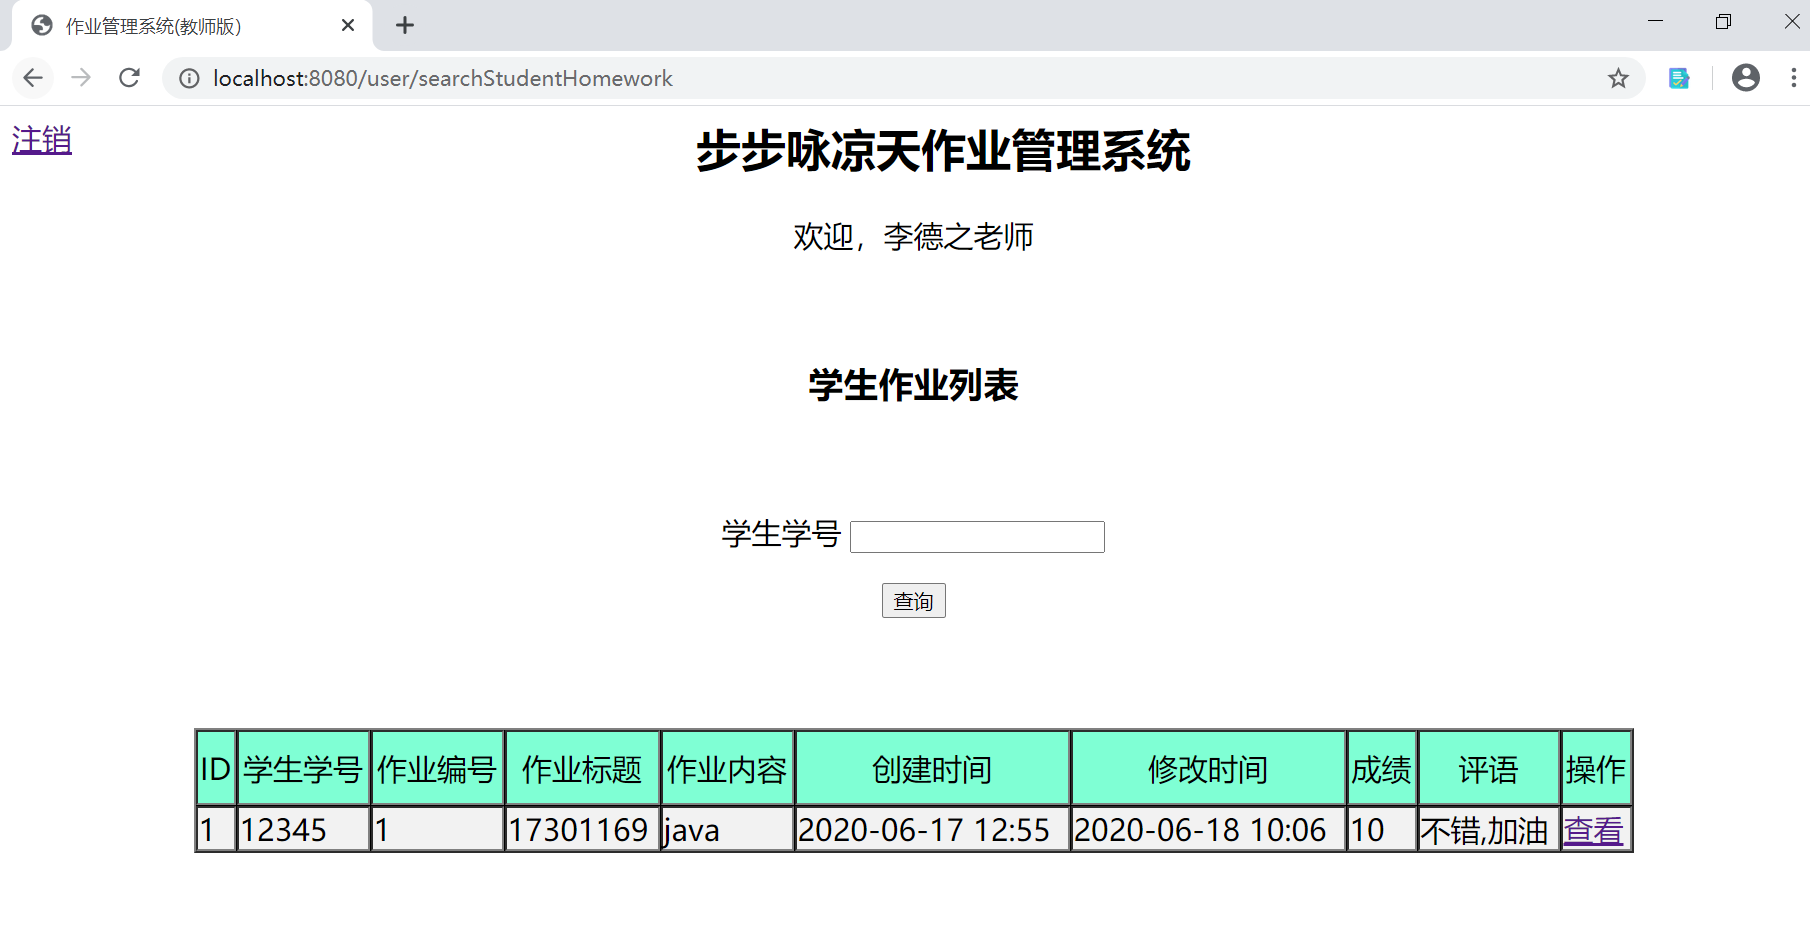The image size is (1810, 927).
Task: Open the translate extension icon
Action: (1679, 78)
